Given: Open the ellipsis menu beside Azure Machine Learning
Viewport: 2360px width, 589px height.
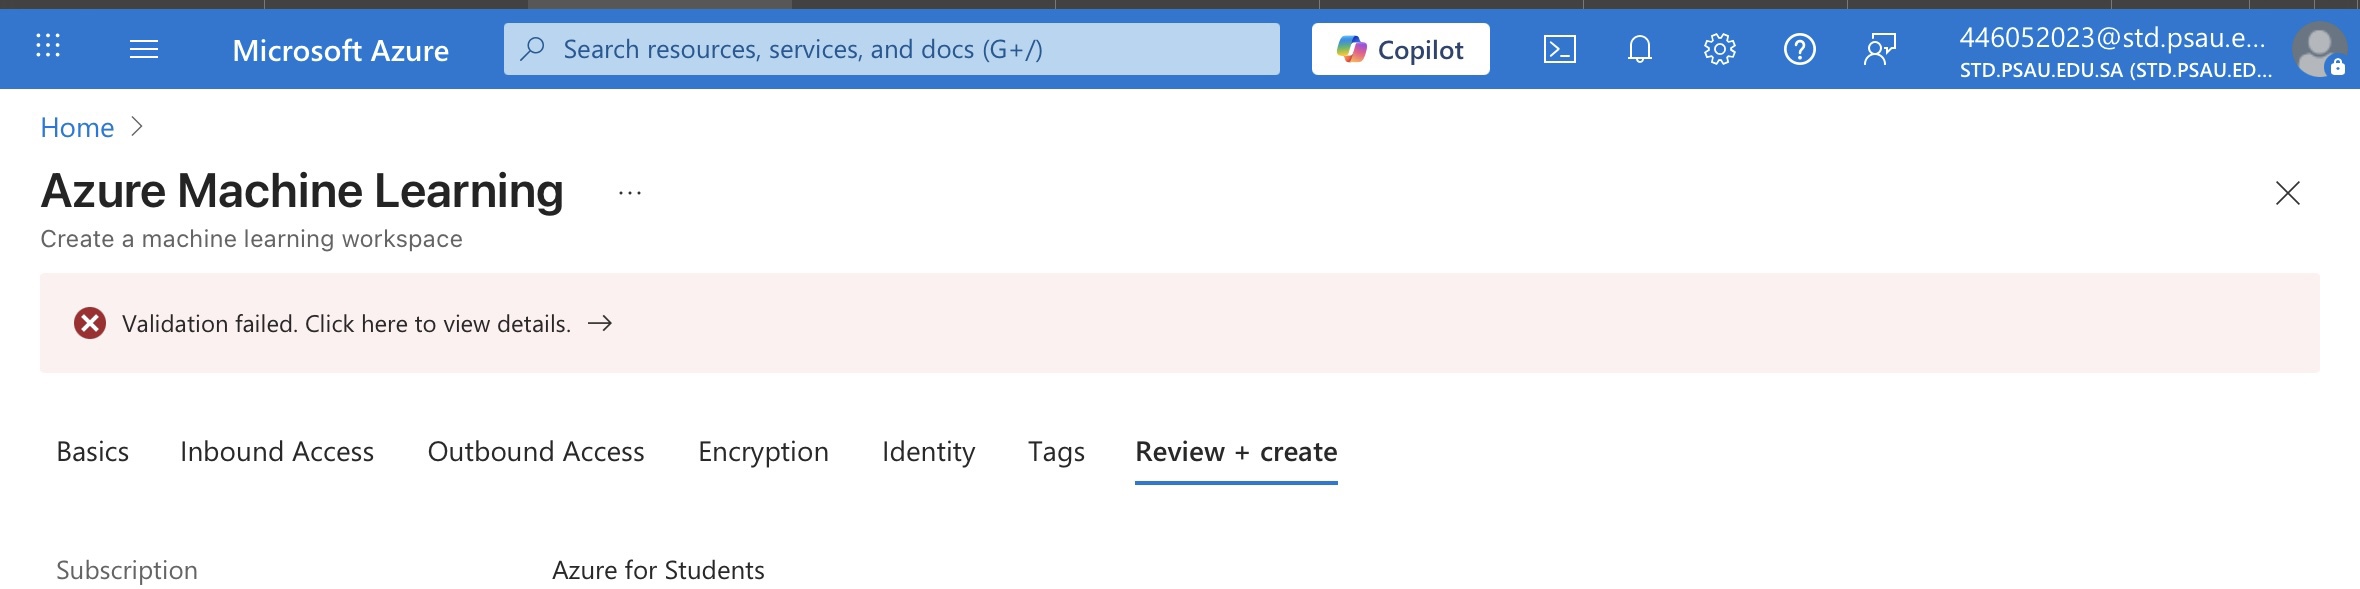Looking at the screenshot, I should (x=630, y=192).
